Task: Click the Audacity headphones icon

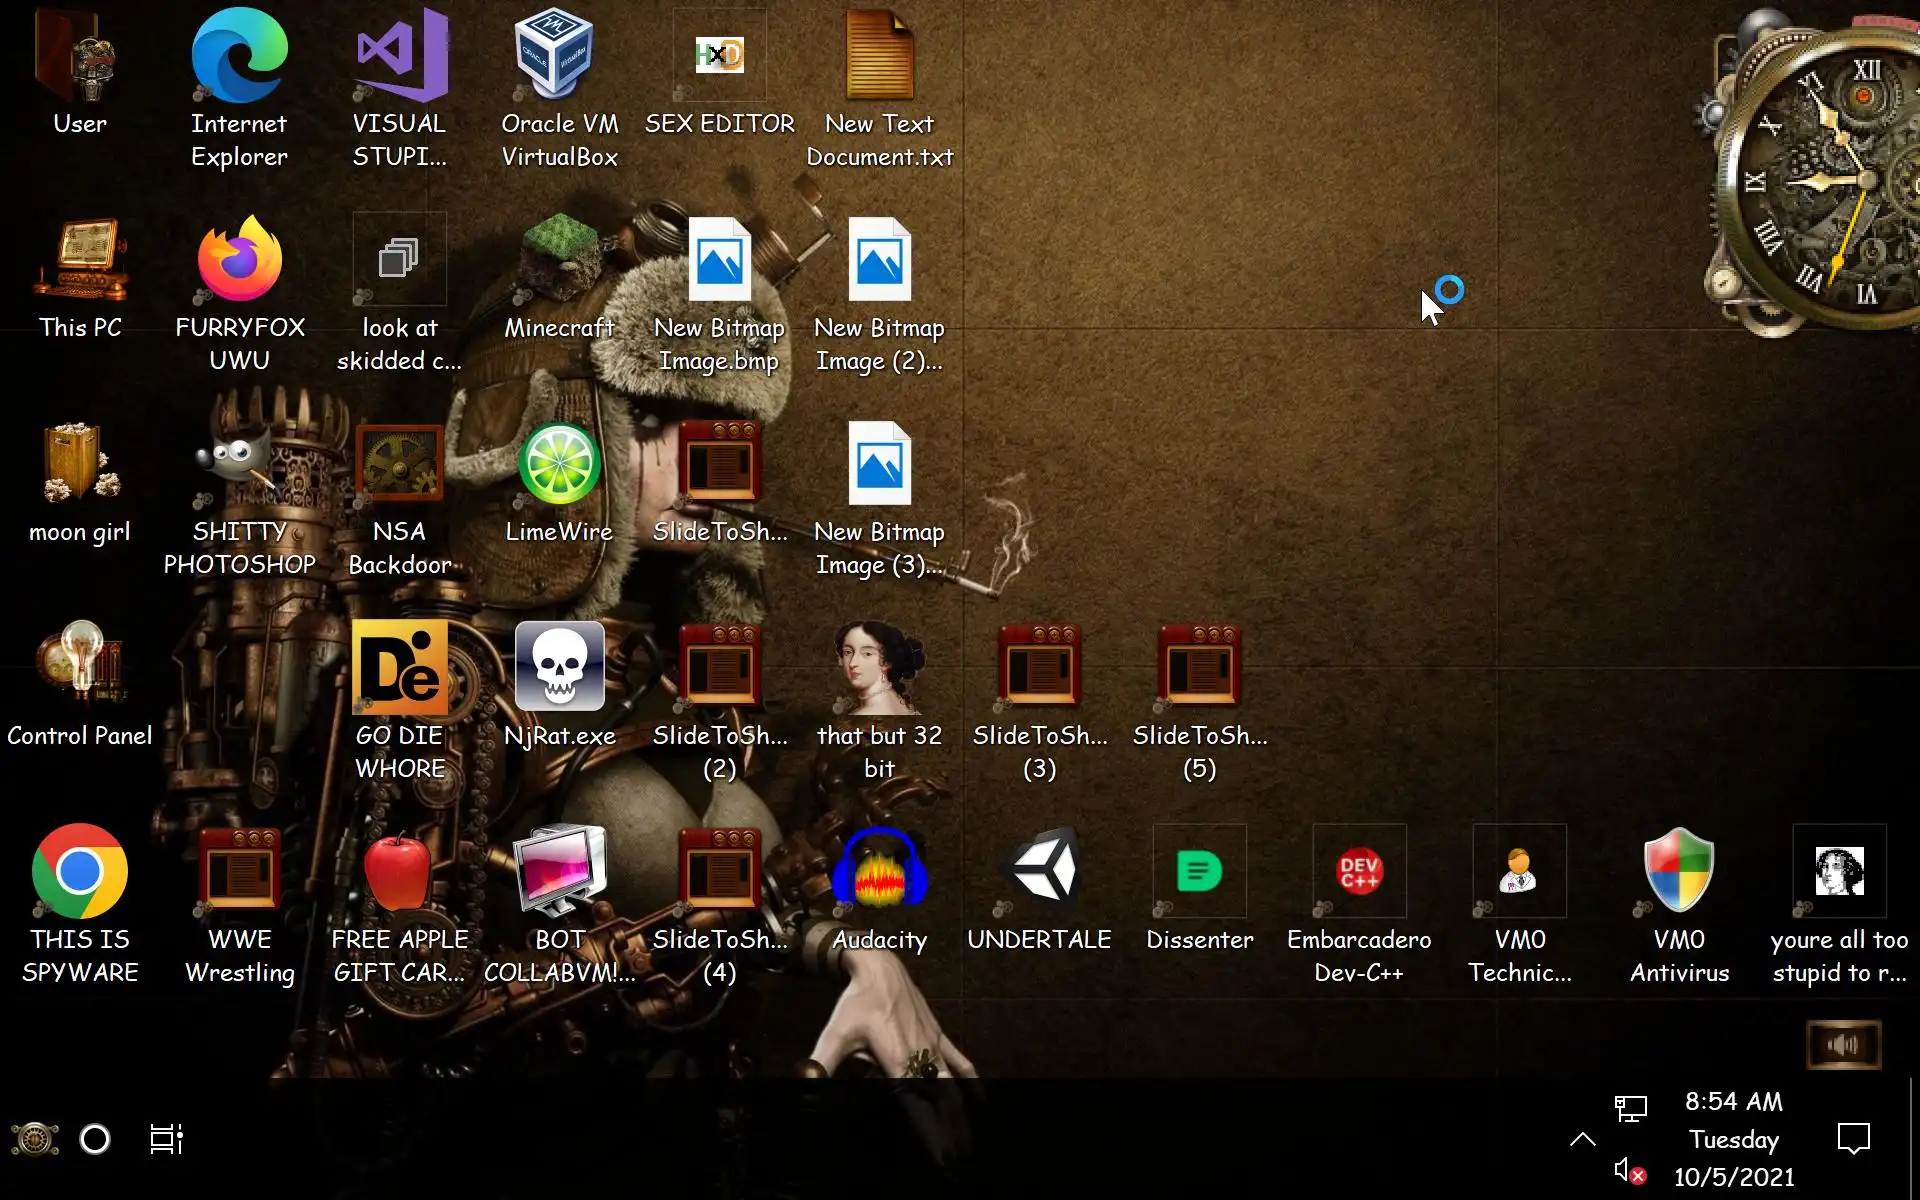Action: pyautogui.click(x=879, y=870)
